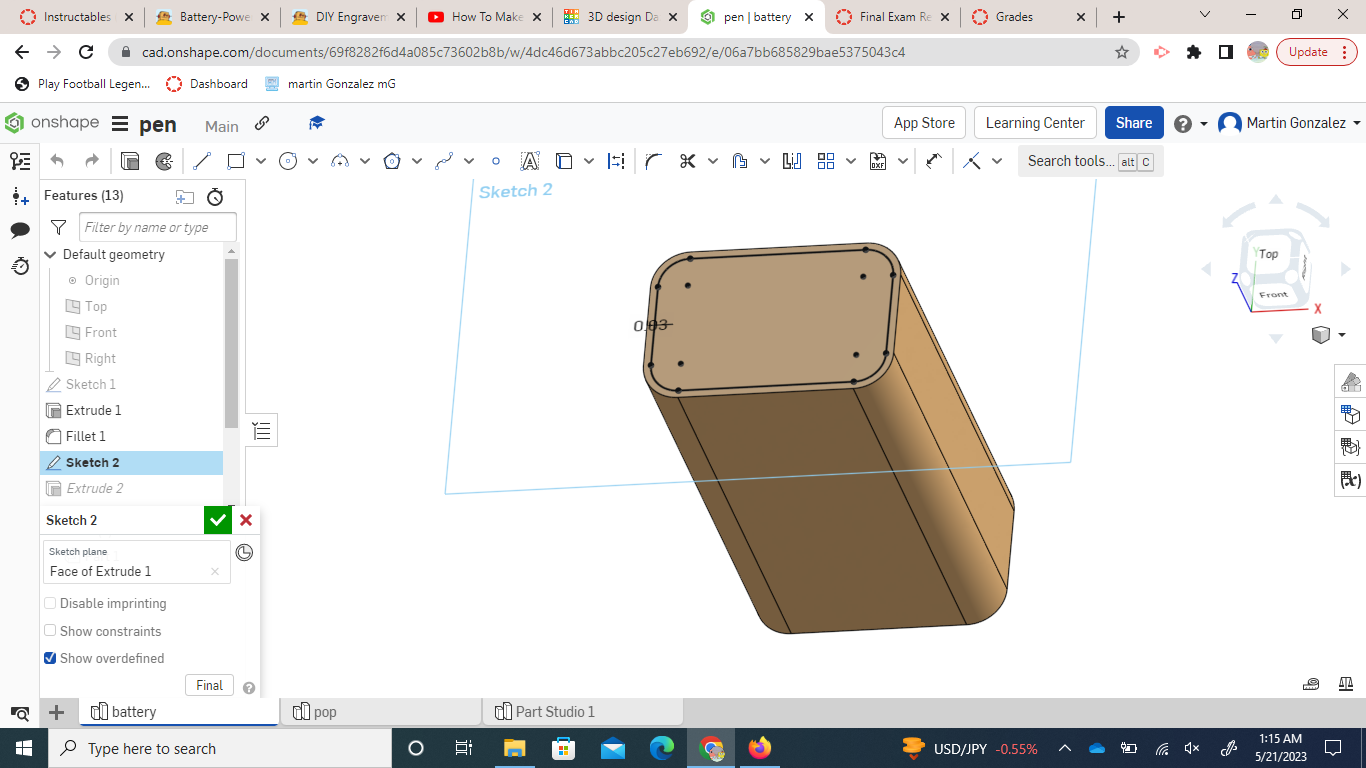Select the Dimension tool
The width and height of the screenshot is (1366, 768).
[x=614, y=160]
